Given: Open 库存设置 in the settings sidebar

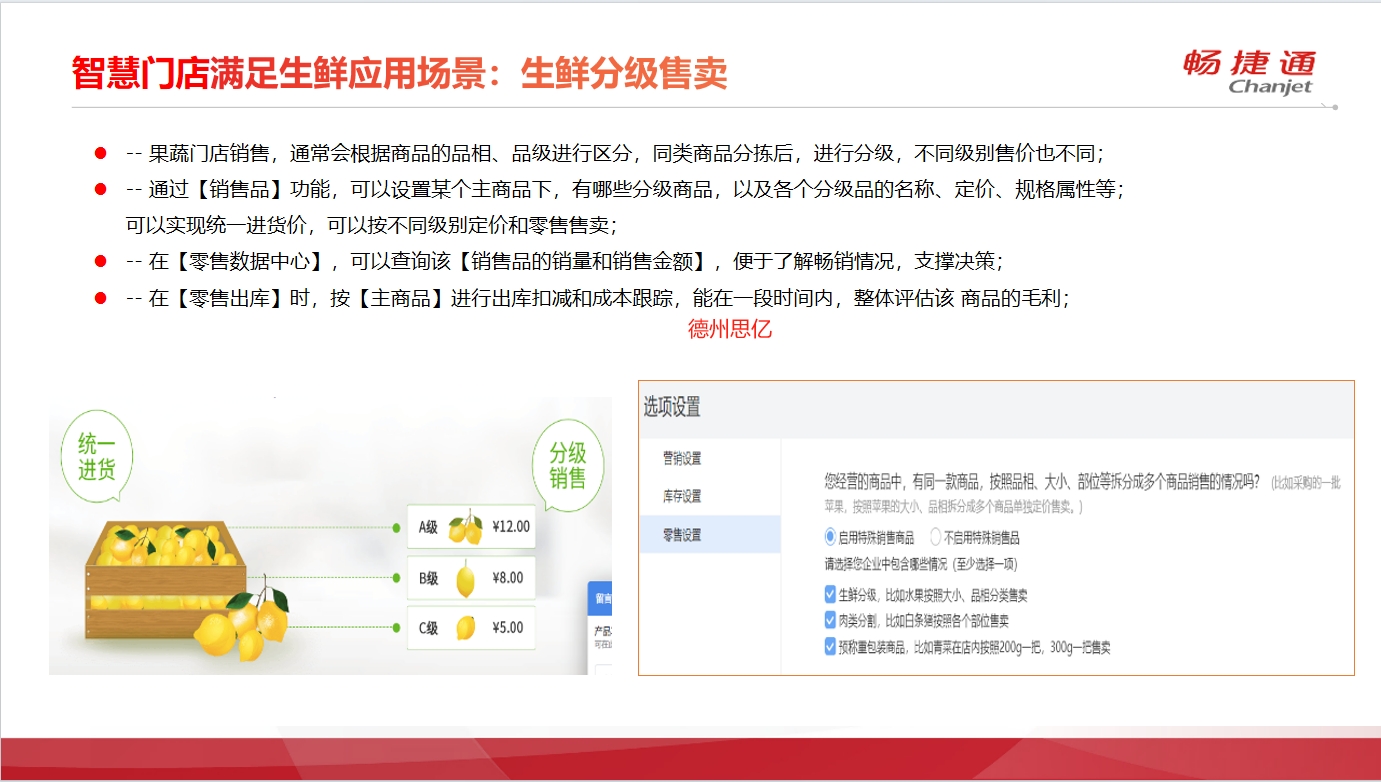Looking at the screenshot, I should tap(710, 497).
